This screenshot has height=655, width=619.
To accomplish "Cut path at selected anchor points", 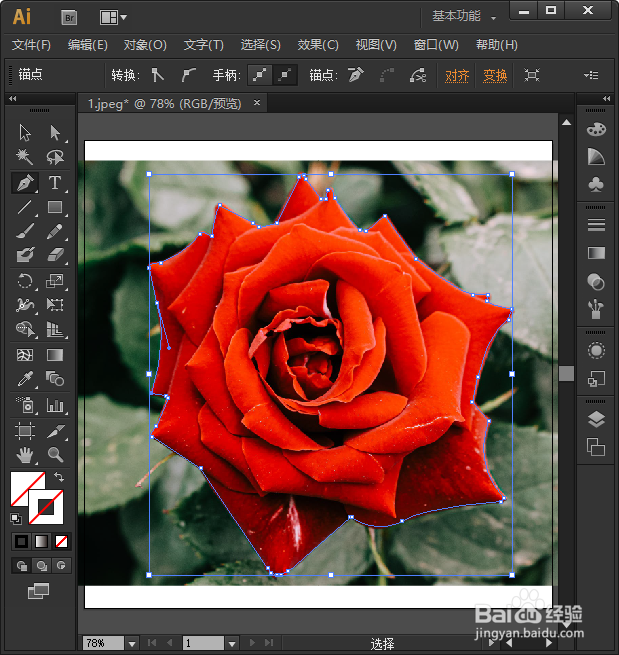I will click(418, 75).
